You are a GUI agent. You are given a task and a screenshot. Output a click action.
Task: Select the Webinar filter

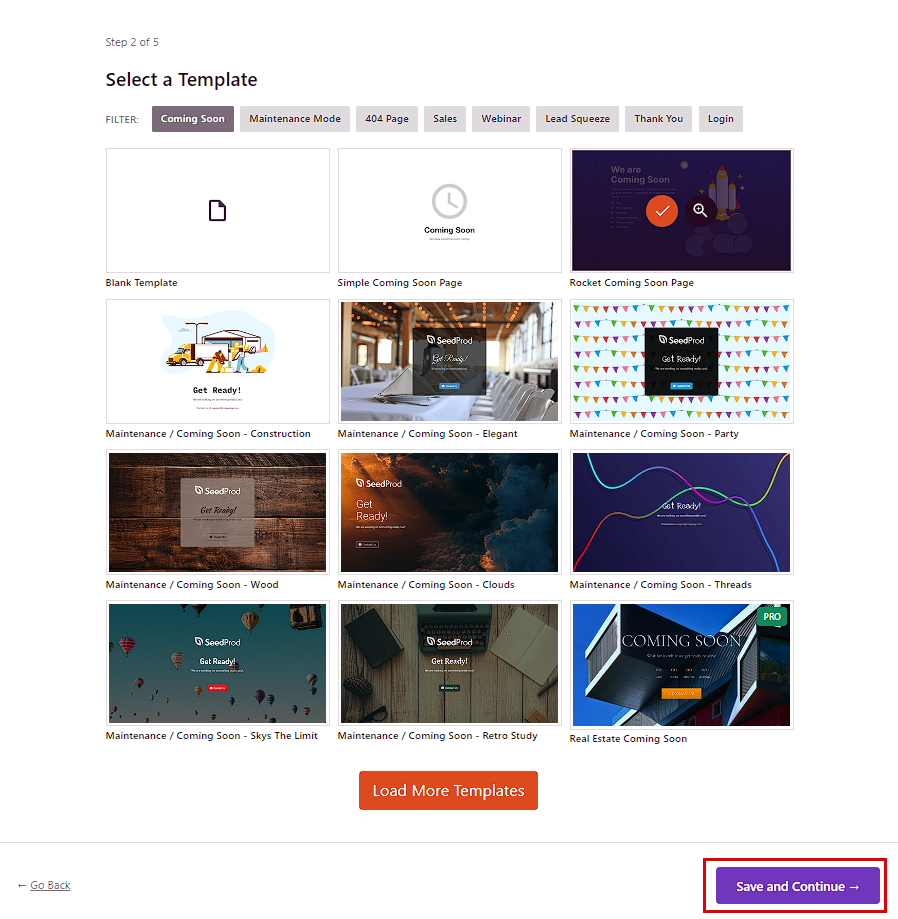point(501,119)
